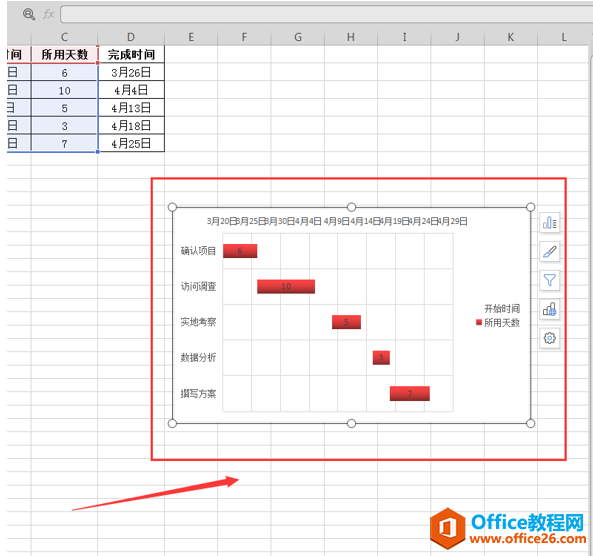Select the 所用天数 header cell
Viewport: 593px width, 556px height.
(64, 54)
